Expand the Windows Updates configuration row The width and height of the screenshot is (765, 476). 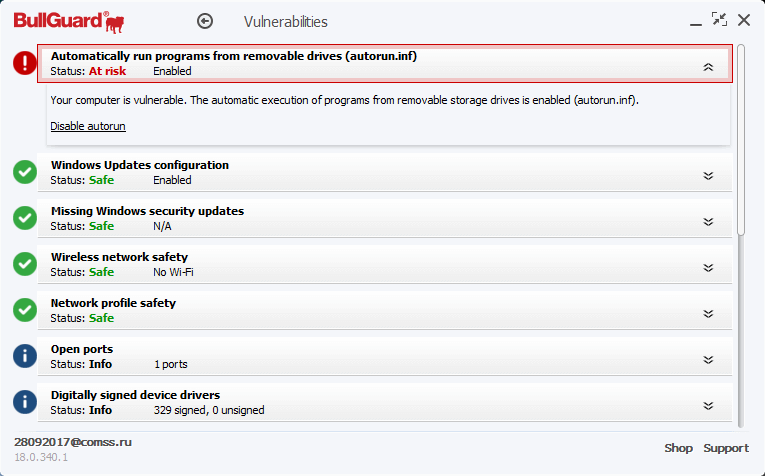pyautogui.click(x=708, y=176)
